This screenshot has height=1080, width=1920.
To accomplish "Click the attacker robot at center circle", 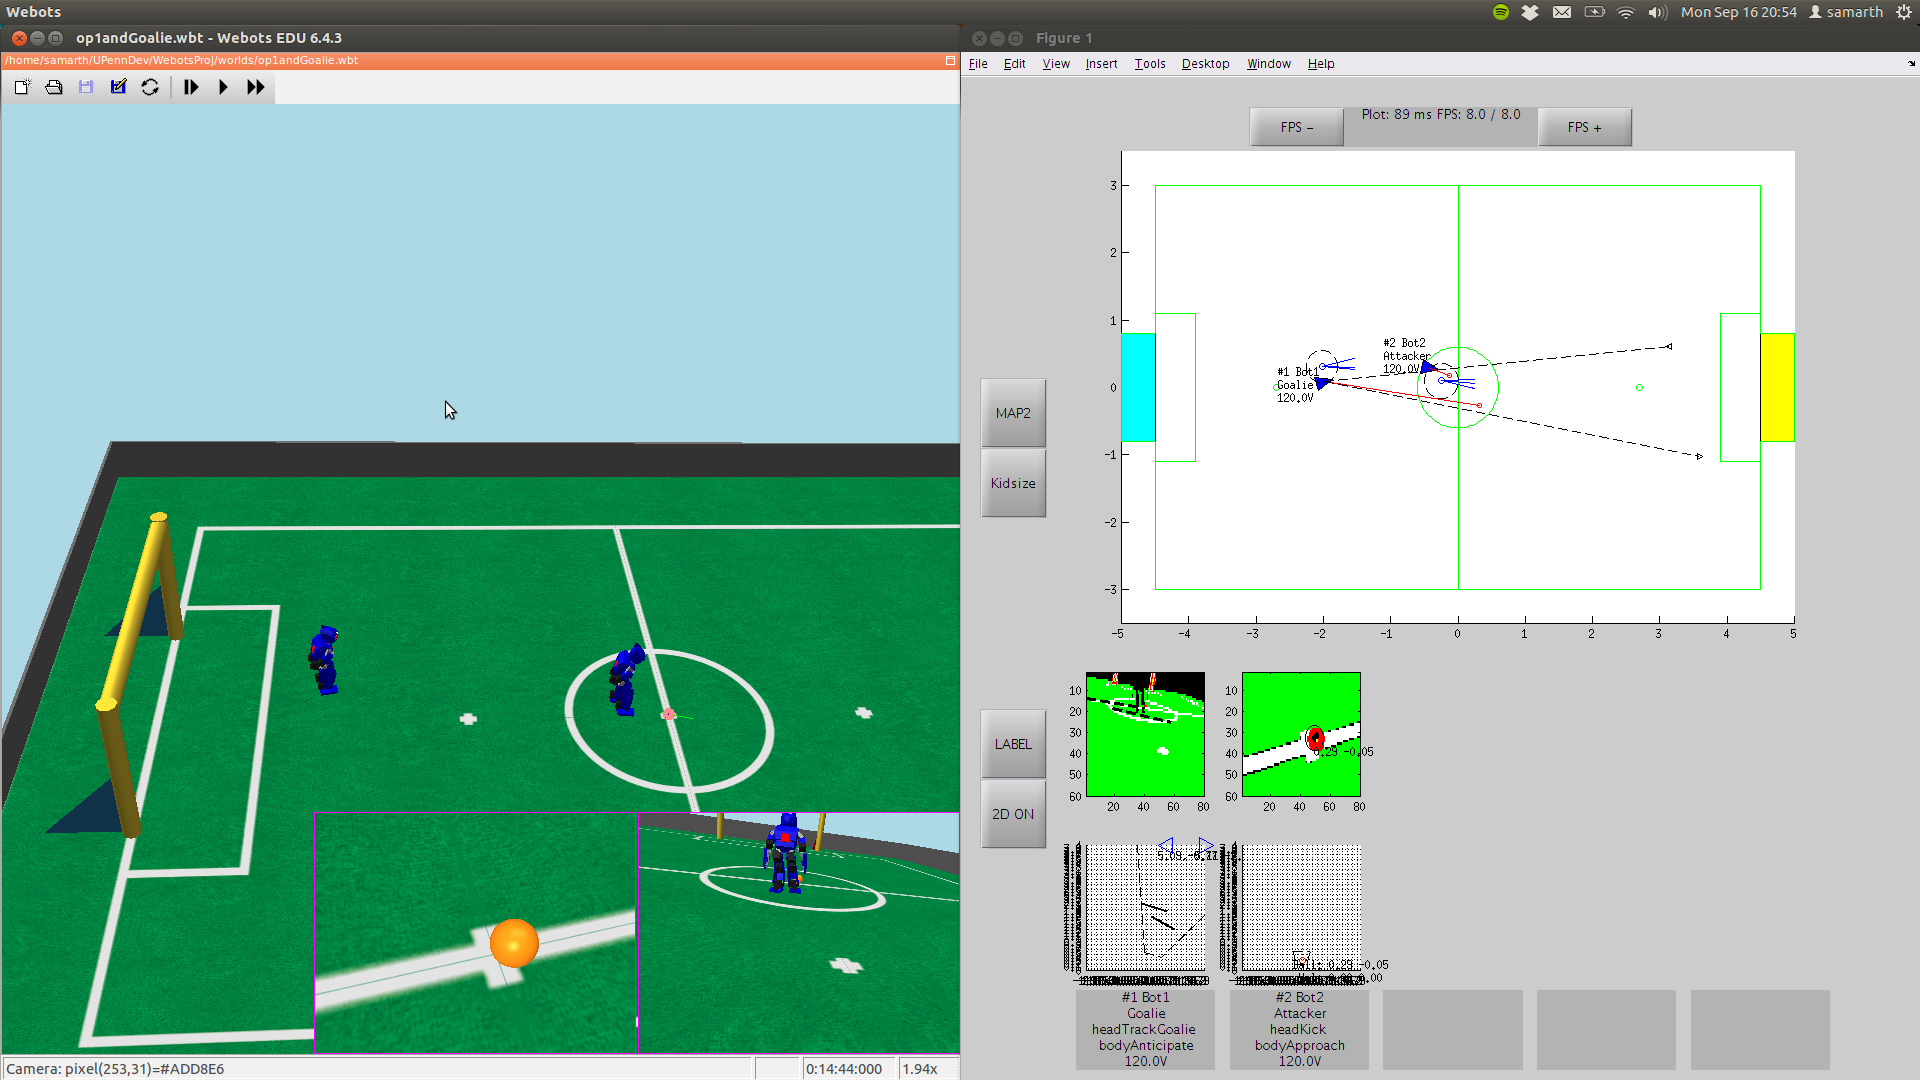I will 626,681.
